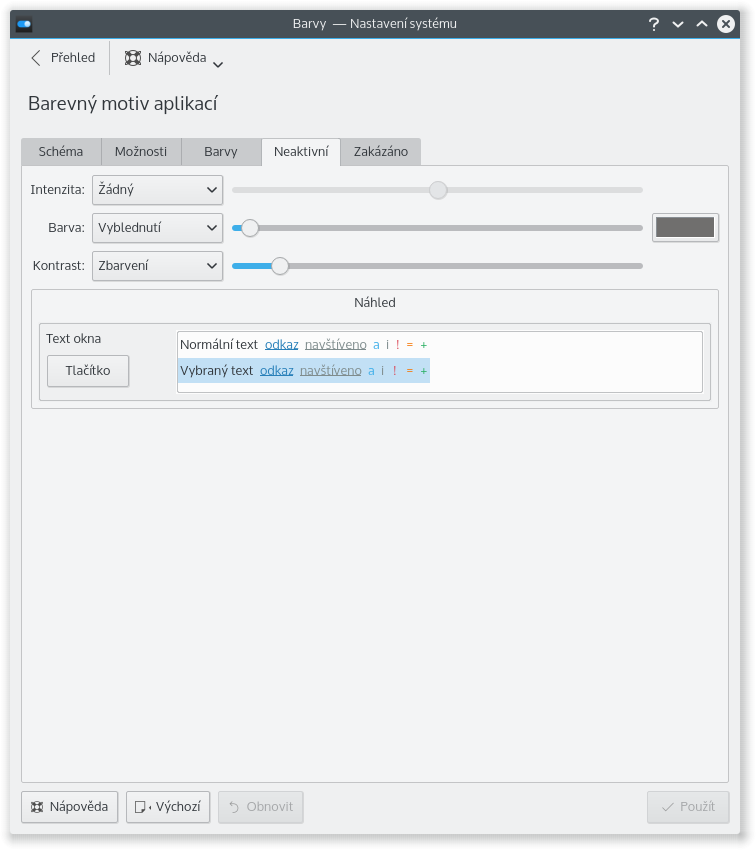Select the Neaktivní tab
Screen dimensions: 756x850
pos(301,152)
